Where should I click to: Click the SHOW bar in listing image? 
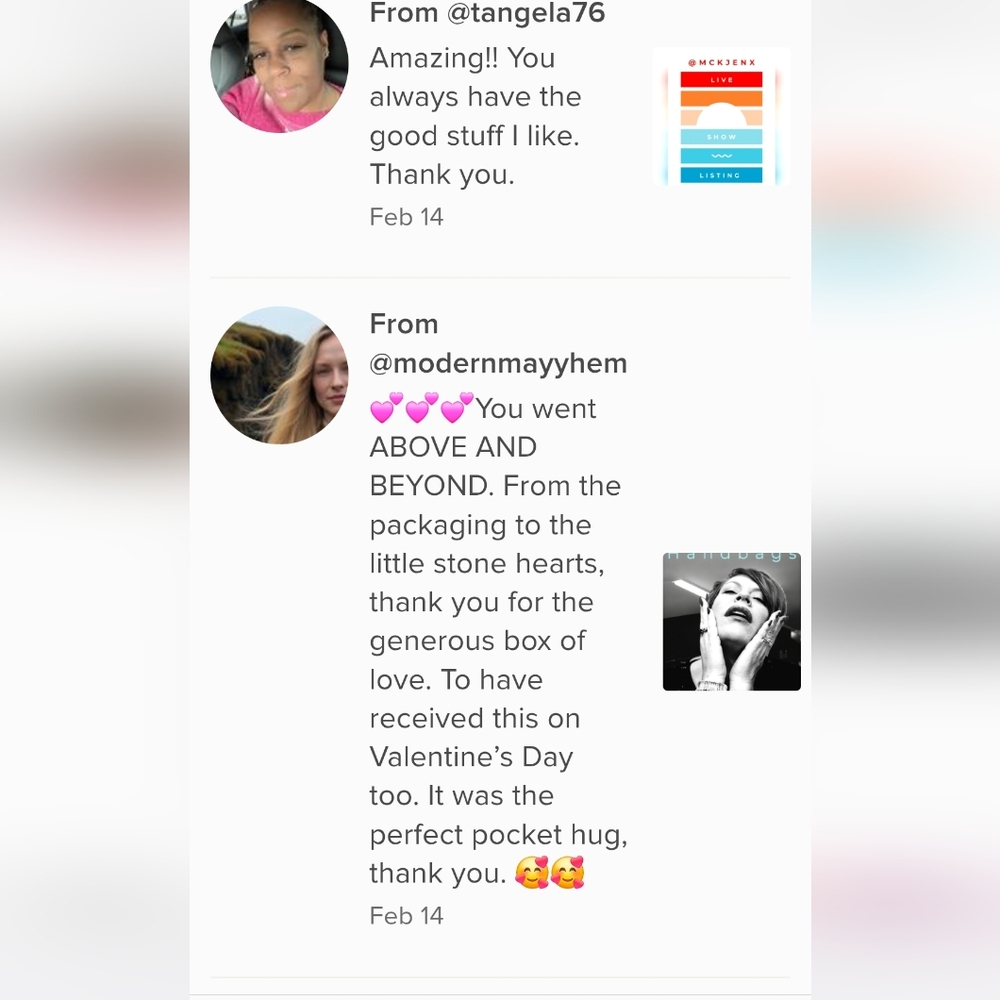tap(721, 136)
